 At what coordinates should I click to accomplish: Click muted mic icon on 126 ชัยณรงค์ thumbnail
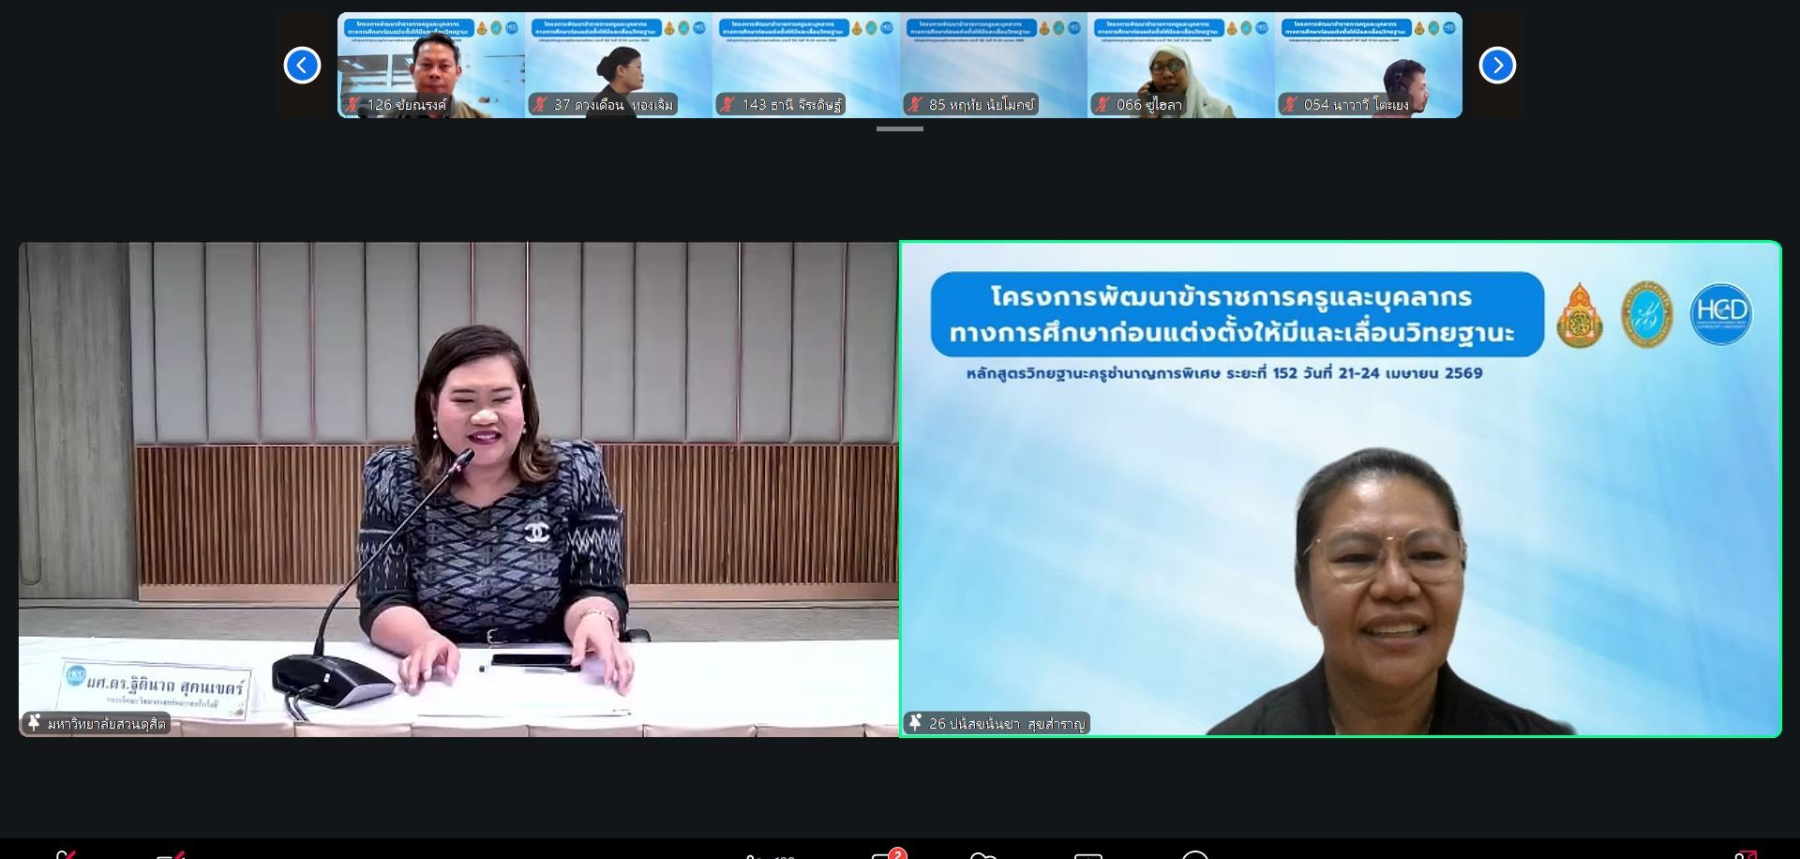353,104
